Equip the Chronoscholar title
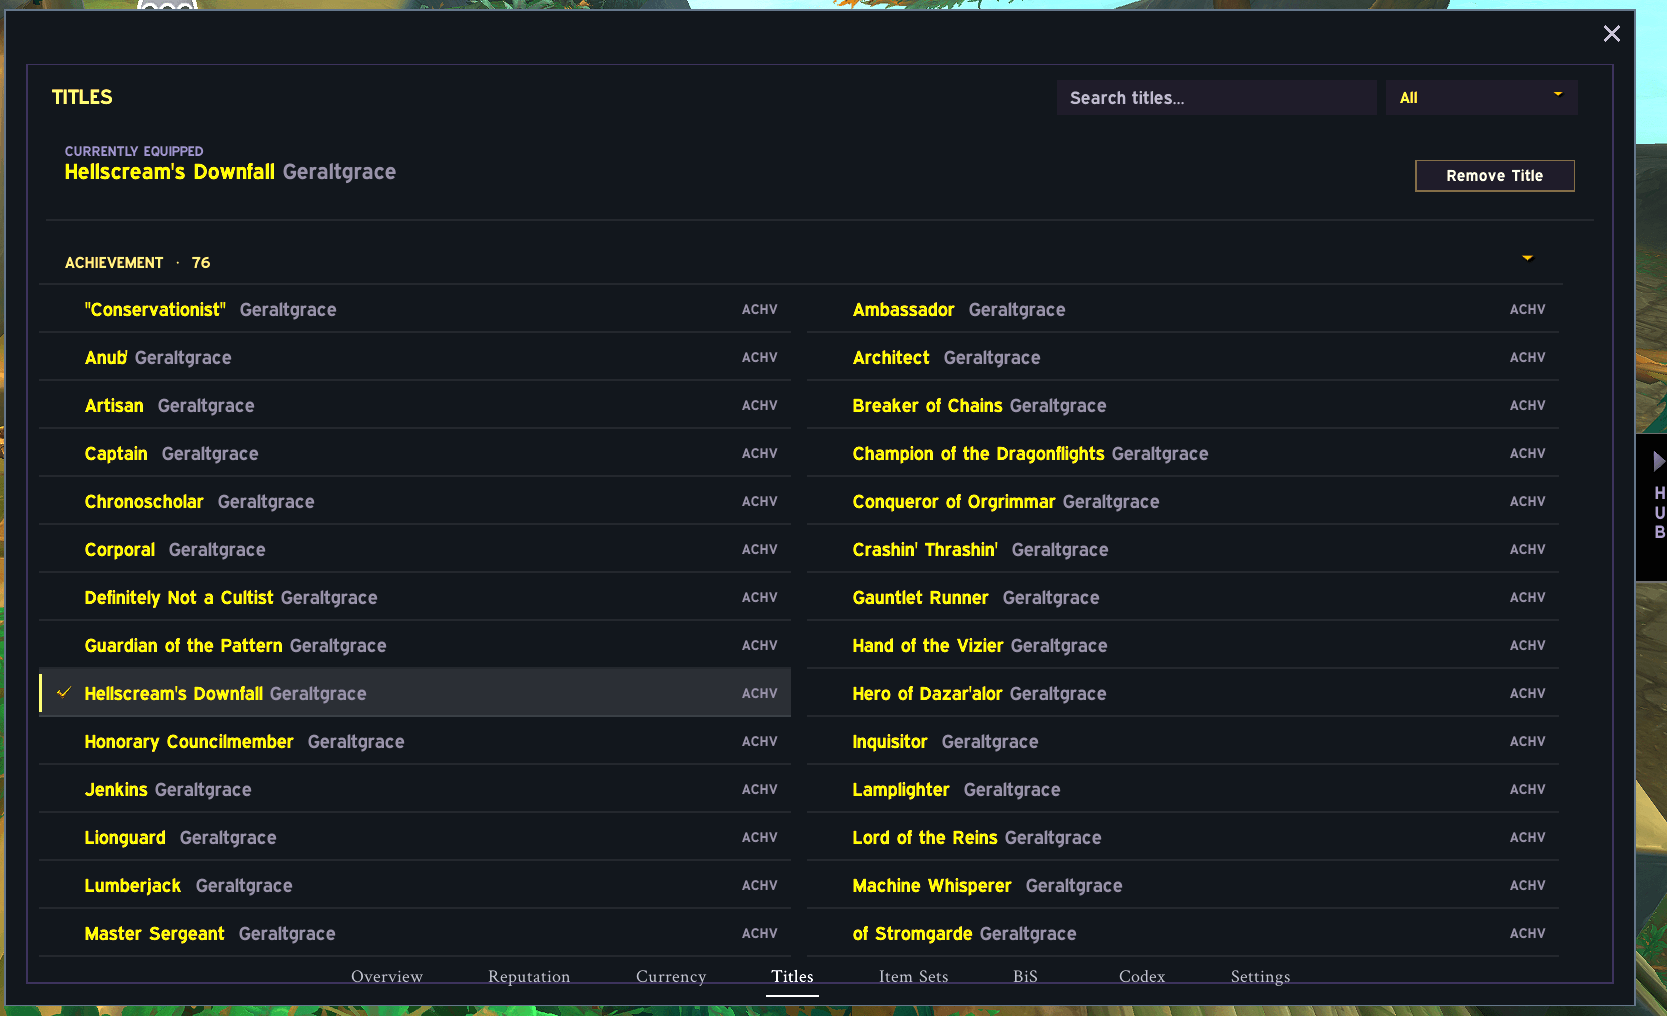The height and width of the screenshot is (1016, 1667). tap(415, 501)
